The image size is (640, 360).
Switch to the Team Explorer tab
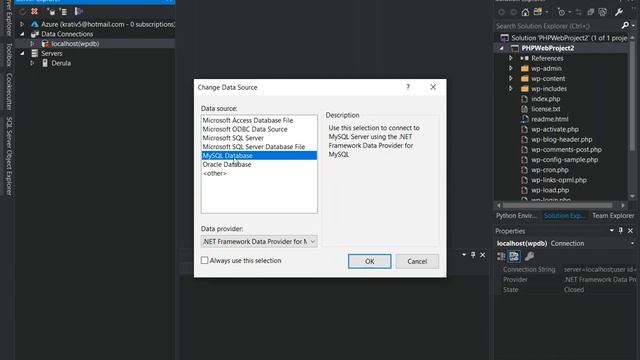coord(613,216)
